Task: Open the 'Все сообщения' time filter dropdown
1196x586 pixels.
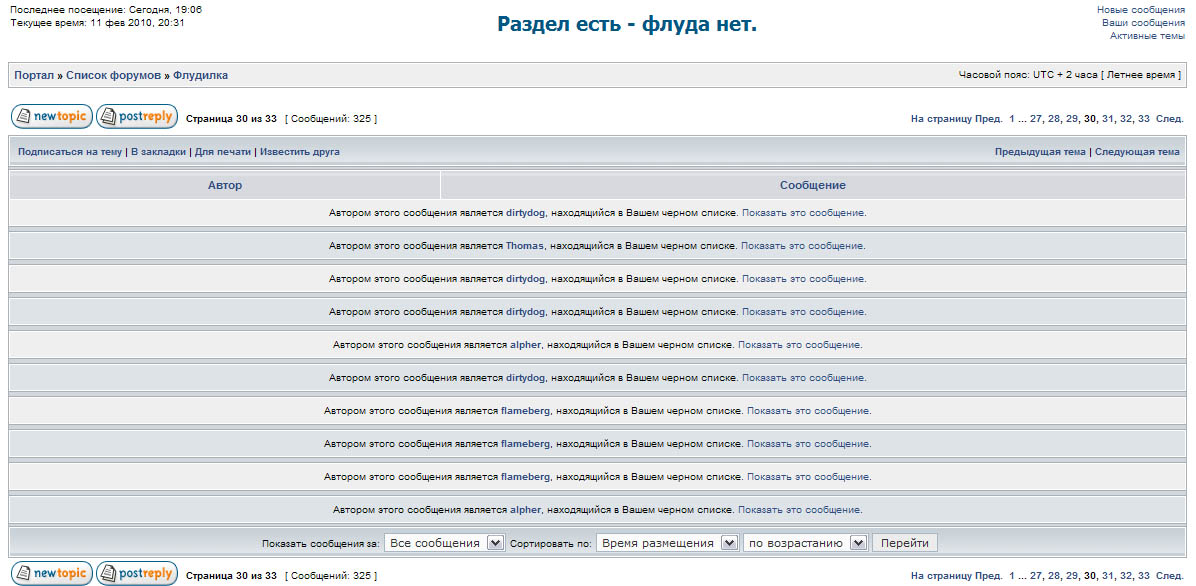Action: (444, 543)
